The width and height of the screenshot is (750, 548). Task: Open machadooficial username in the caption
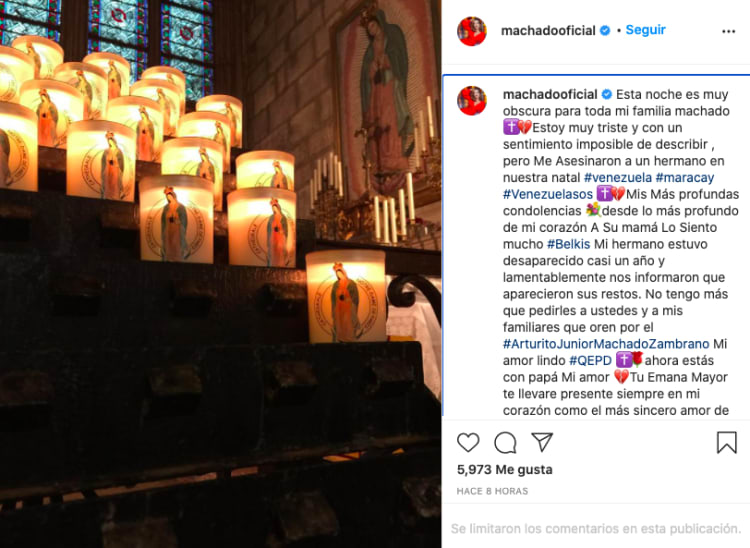click(x=550, y=94)
